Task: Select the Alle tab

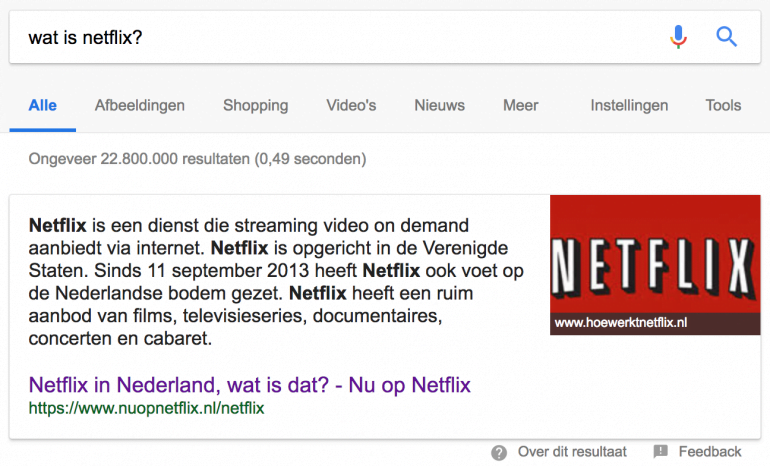Action: click(x=43, y=105)
